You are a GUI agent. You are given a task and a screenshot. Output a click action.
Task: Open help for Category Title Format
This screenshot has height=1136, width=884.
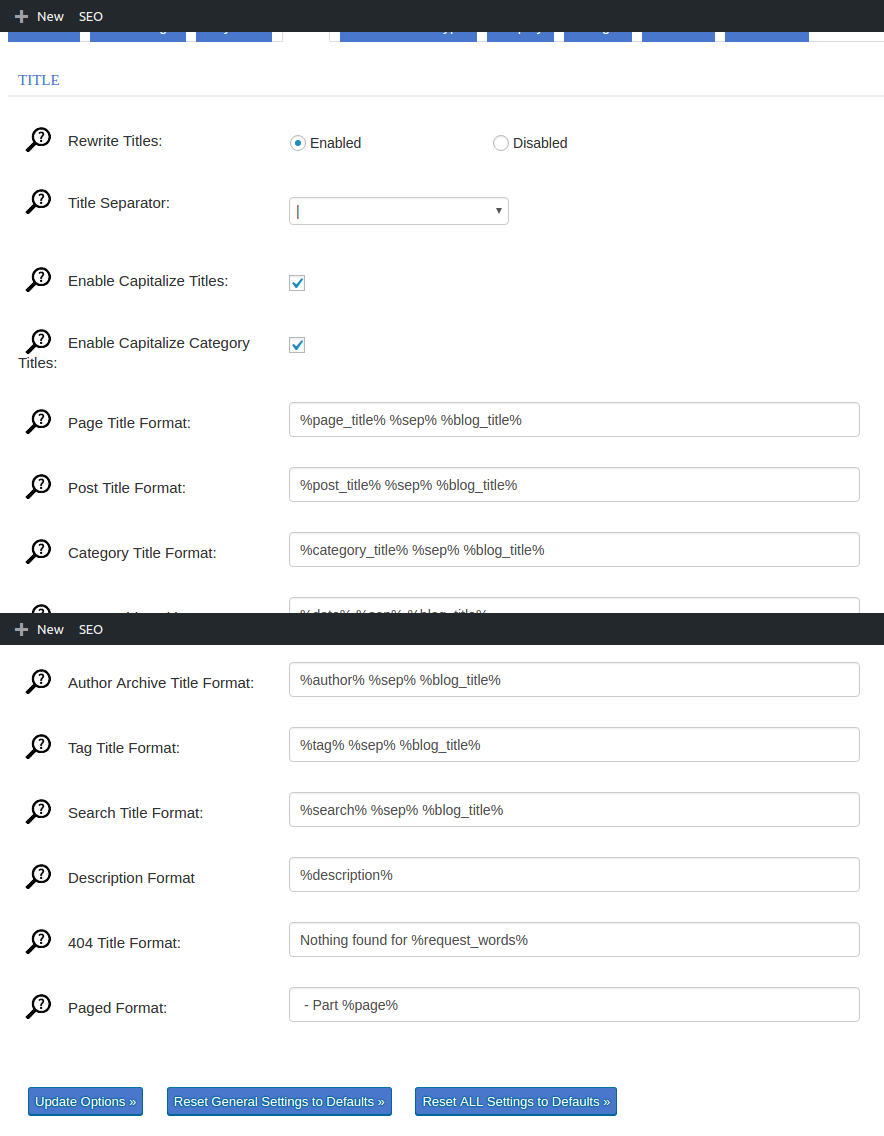pos(37,550)
